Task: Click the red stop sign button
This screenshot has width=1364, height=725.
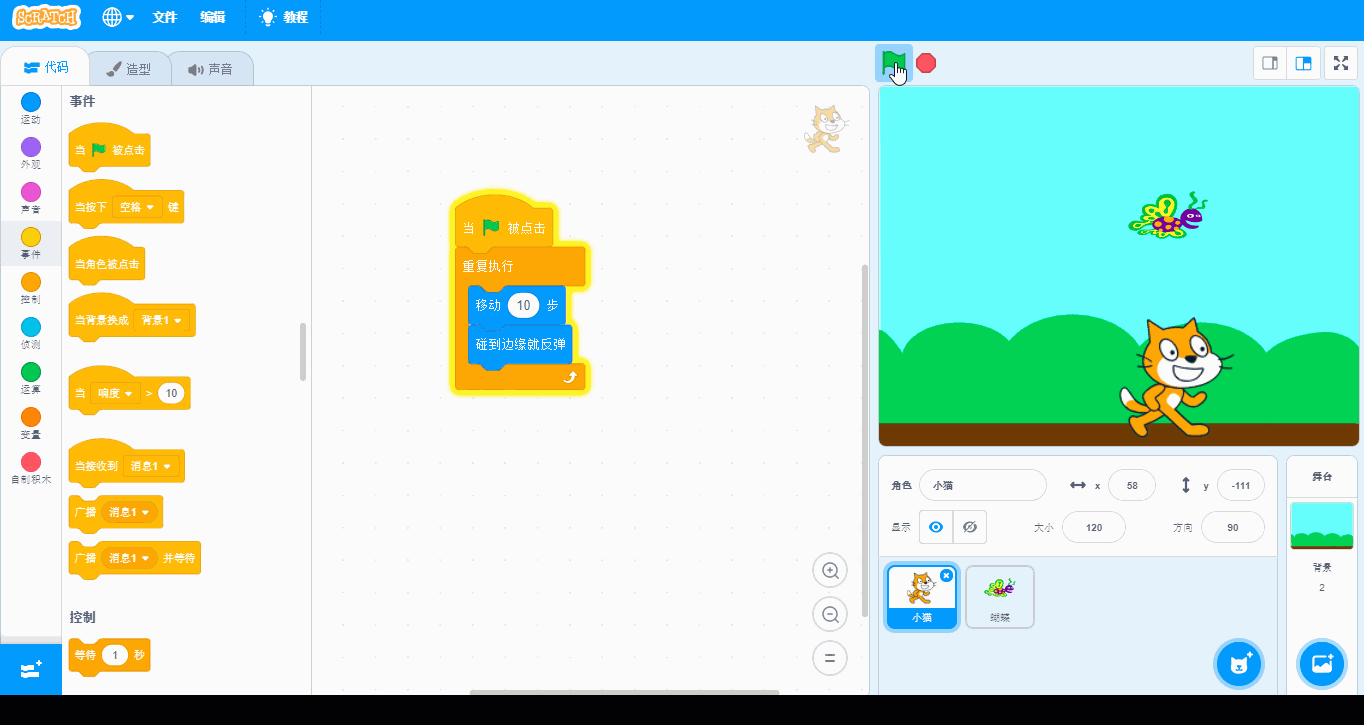Action: tap(926, 63)
